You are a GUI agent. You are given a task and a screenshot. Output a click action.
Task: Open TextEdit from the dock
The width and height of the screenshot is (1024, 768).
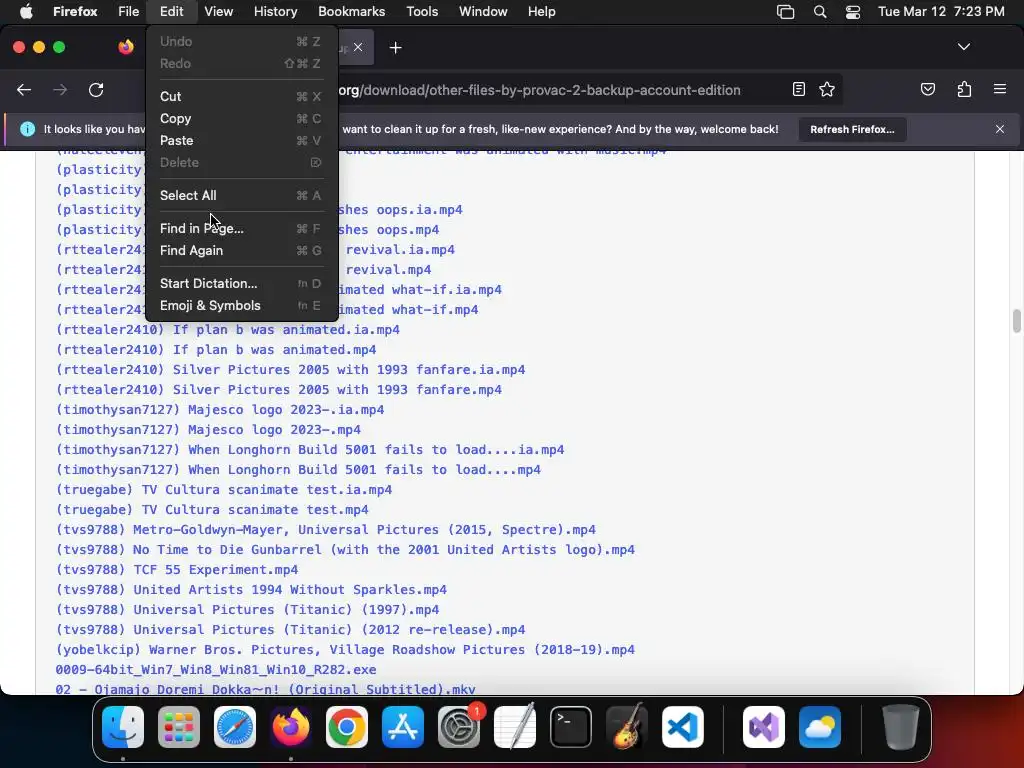pyautogui.click(x=515, y=727)
